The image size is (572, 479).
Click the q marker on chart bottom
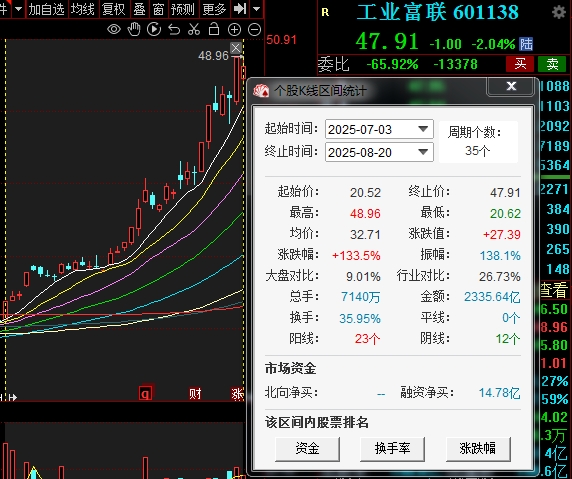click(145, 394)
